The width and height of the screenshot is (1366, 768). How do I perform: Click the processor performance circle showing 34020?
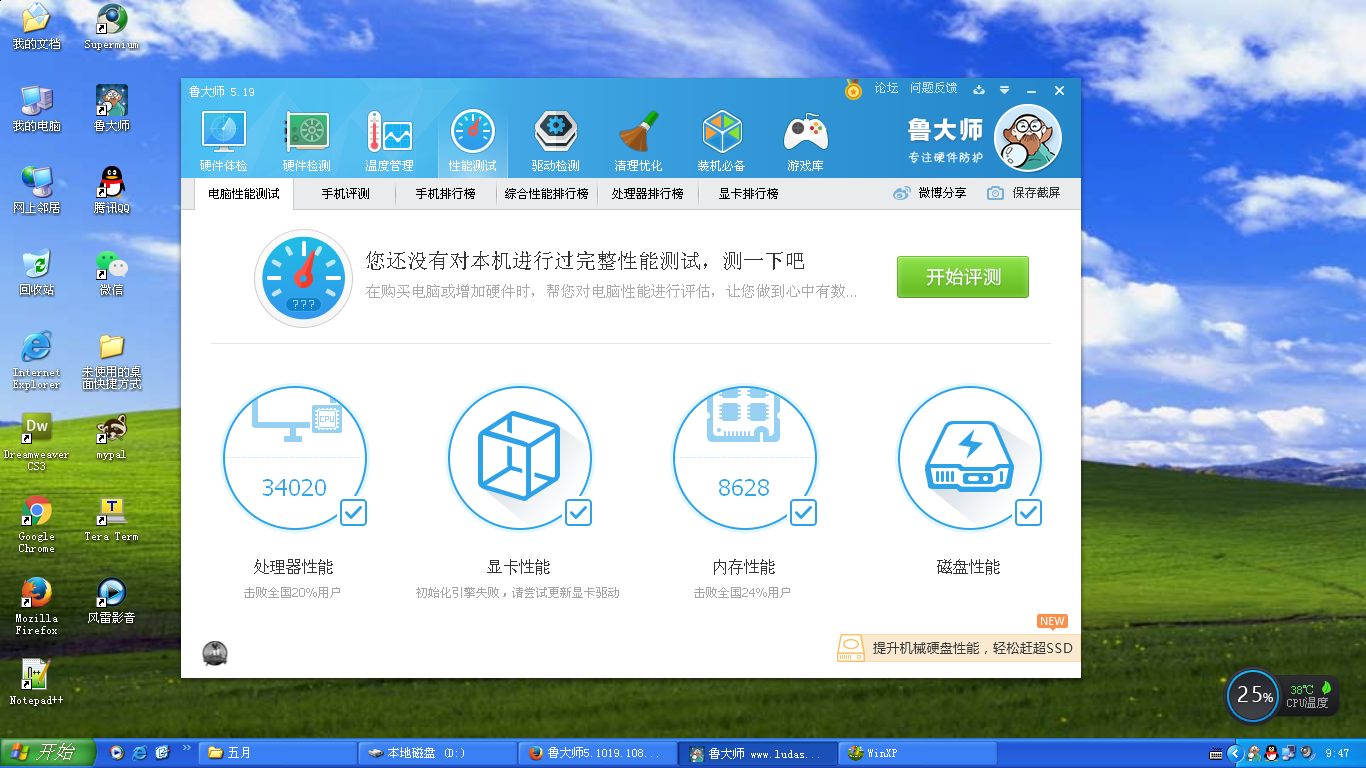point(295,457)
